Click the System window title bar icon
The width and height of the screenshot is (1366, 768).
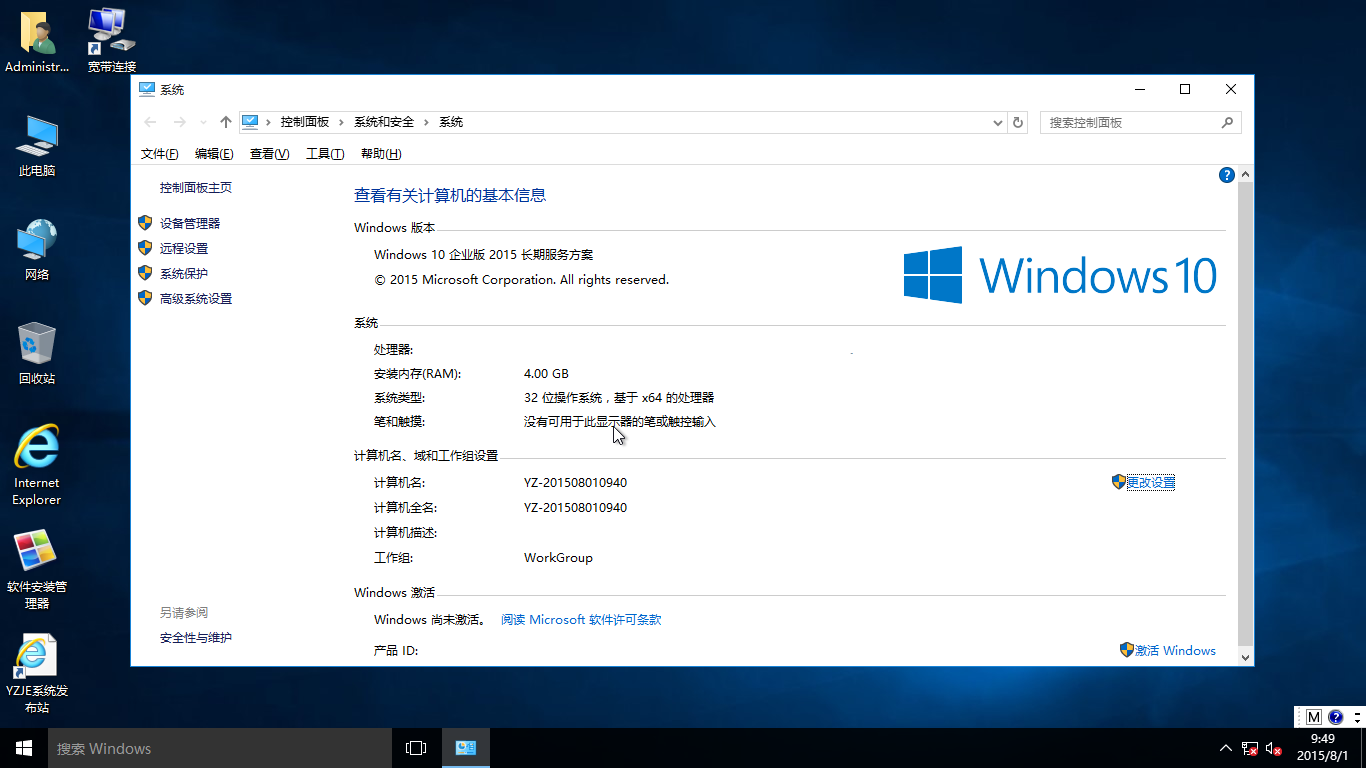coord(147,89)
